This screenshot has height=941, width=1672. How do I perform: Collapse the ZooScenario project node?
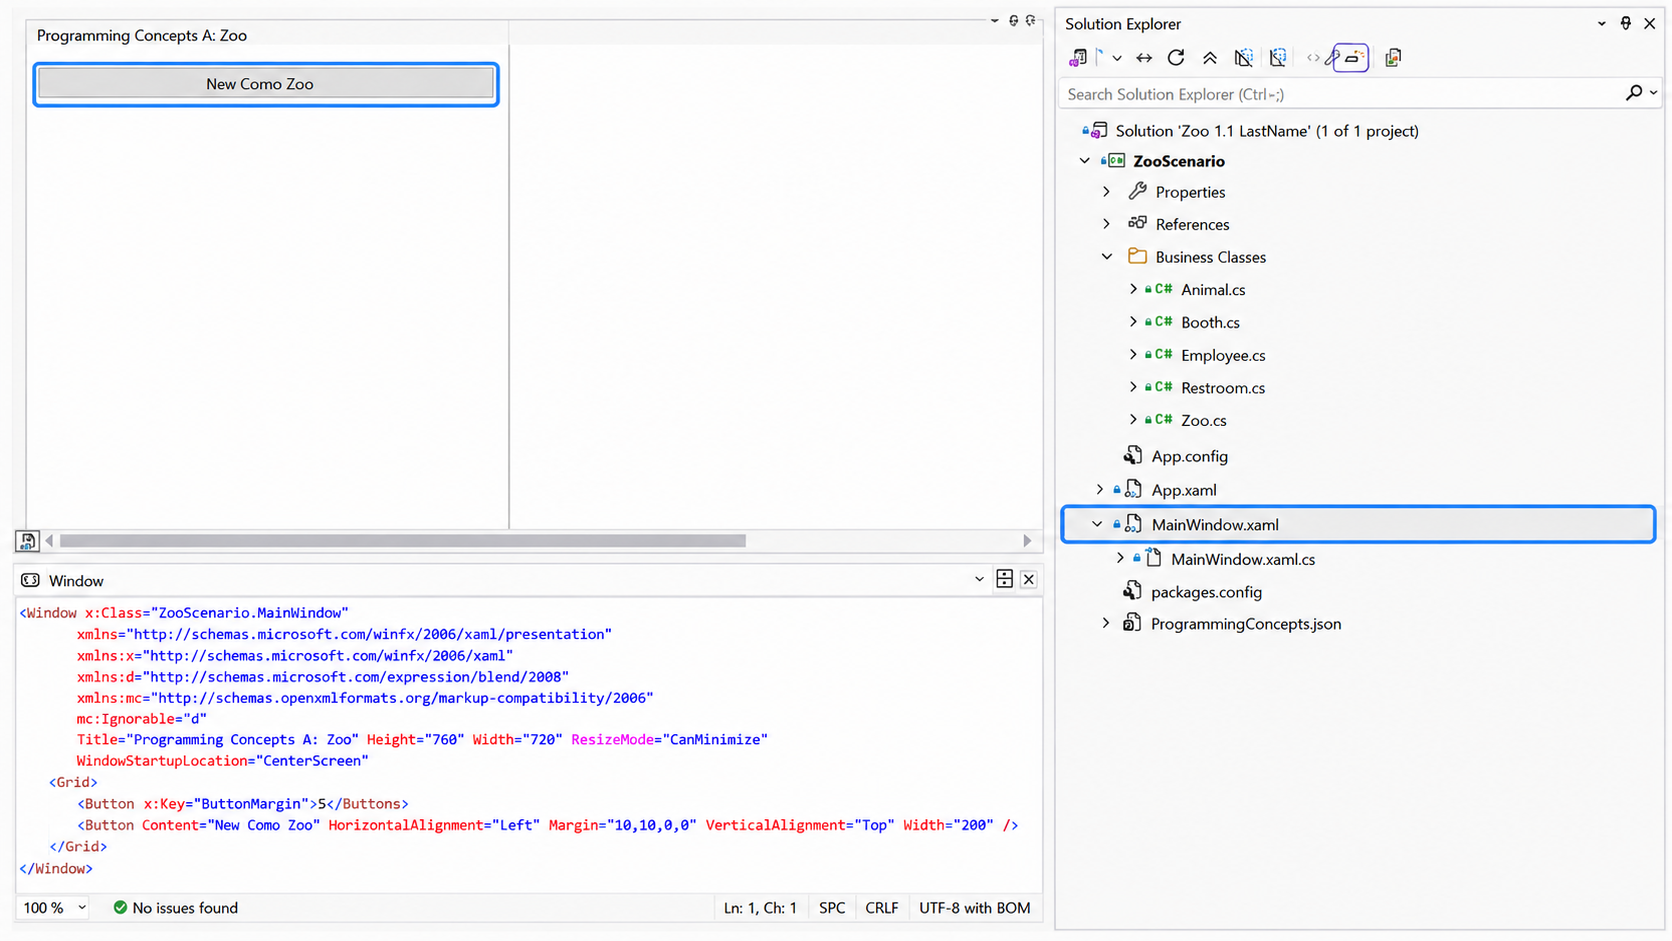click(x=1085, y=161)
